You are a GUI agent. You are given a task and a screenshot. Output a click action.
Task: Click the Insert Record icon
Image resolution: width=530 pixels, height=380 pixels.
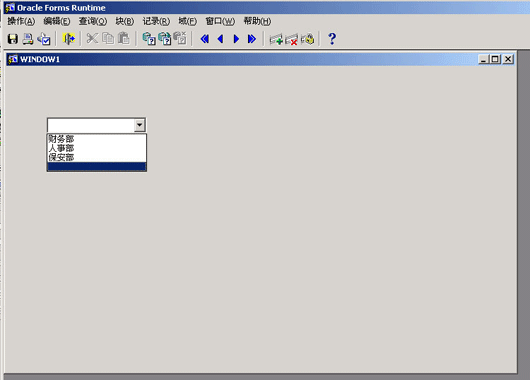point(276,39)
